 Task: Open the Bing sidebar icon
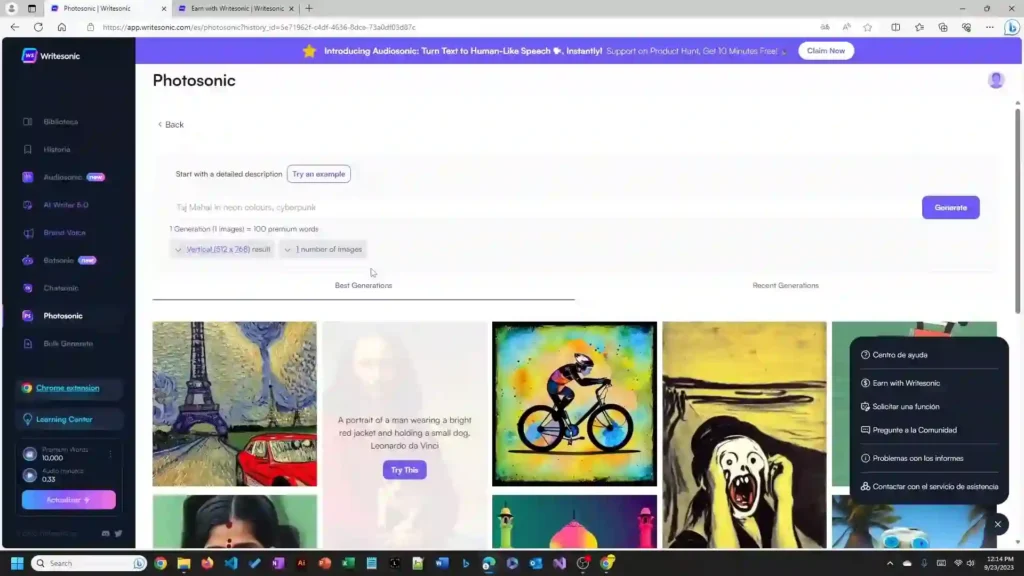point(1012,27)
